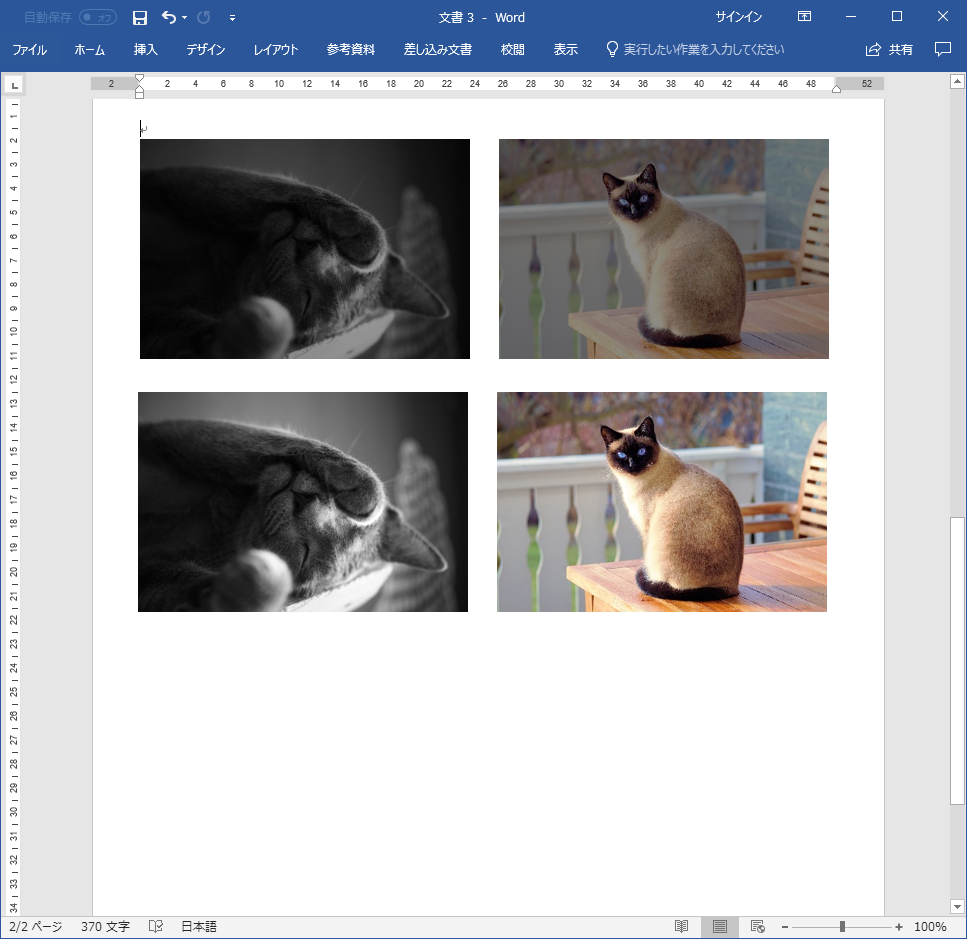Switch to Read Mode view

click(x=681, y=927)
